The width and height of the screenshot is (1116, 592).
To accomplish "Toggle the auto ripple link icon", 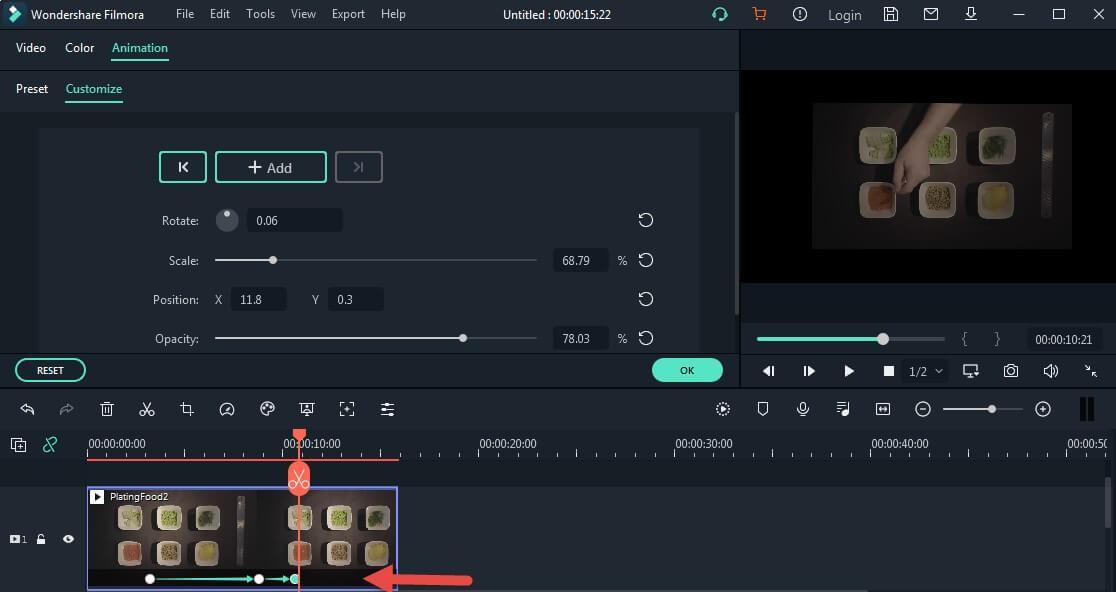I will click(49, 445).
